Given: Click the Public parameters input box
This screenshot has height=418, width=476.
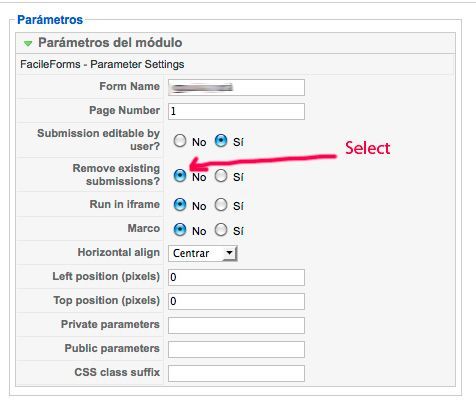Looking at the screenshot, I should pyautogui.click(x=236, y=349).
